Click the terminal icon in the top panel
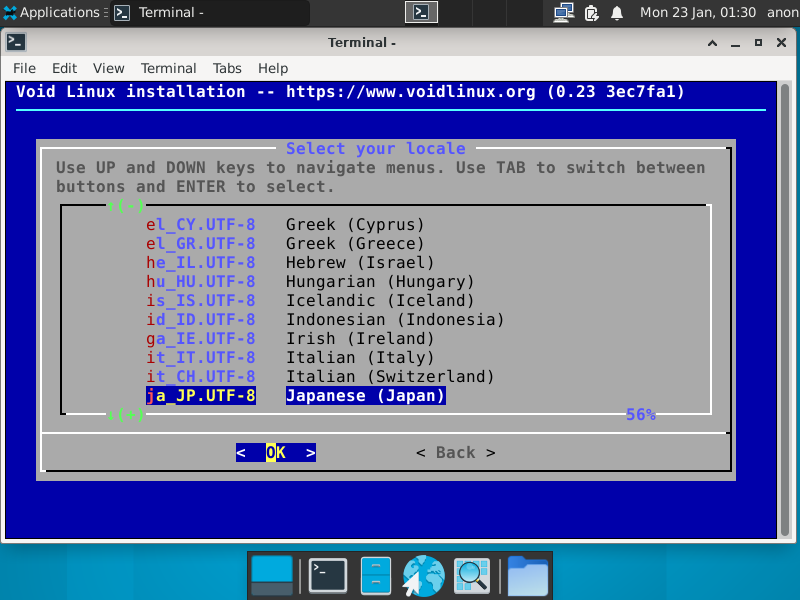800x600 pixels. pyautogui.click(x=421, y=12)
